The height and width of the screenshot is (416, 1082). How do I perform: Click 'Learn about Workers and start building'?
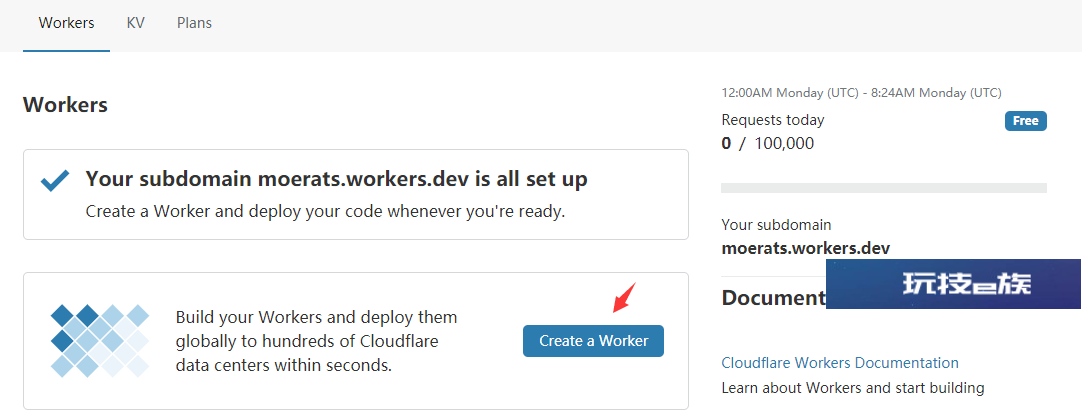click(x=853, y=388)
